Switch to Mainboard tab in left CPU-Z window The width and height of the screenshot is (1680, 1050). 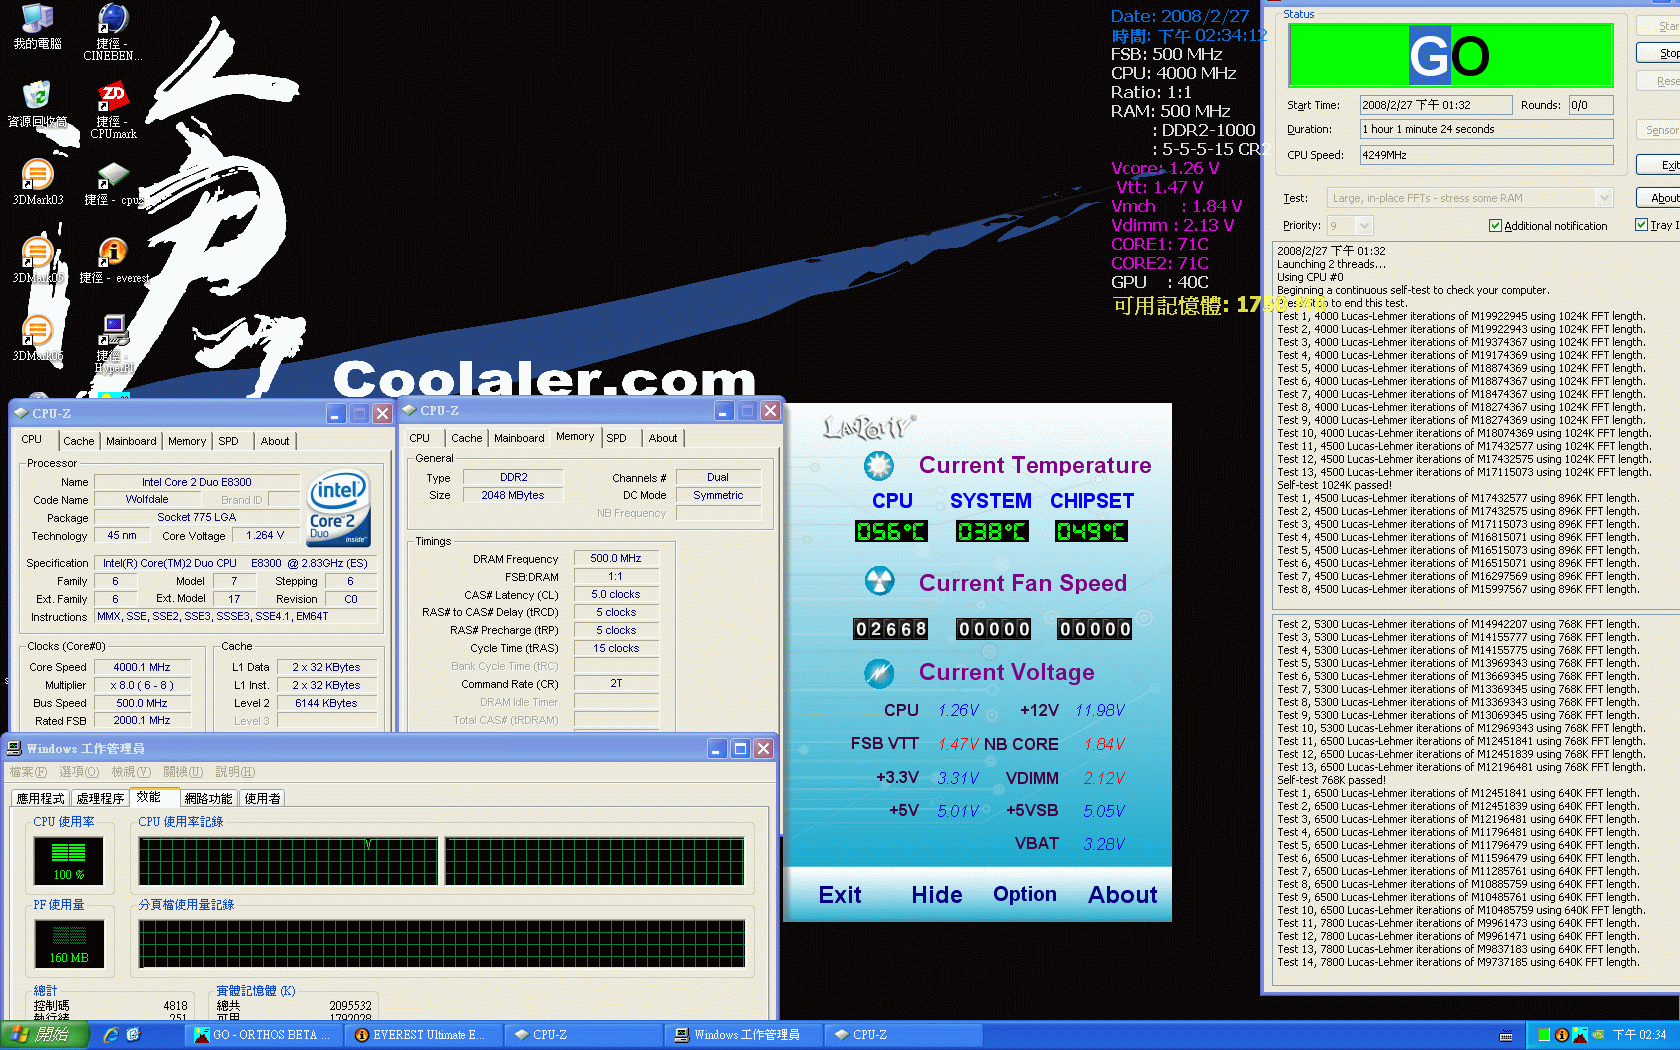coord(131,441)
